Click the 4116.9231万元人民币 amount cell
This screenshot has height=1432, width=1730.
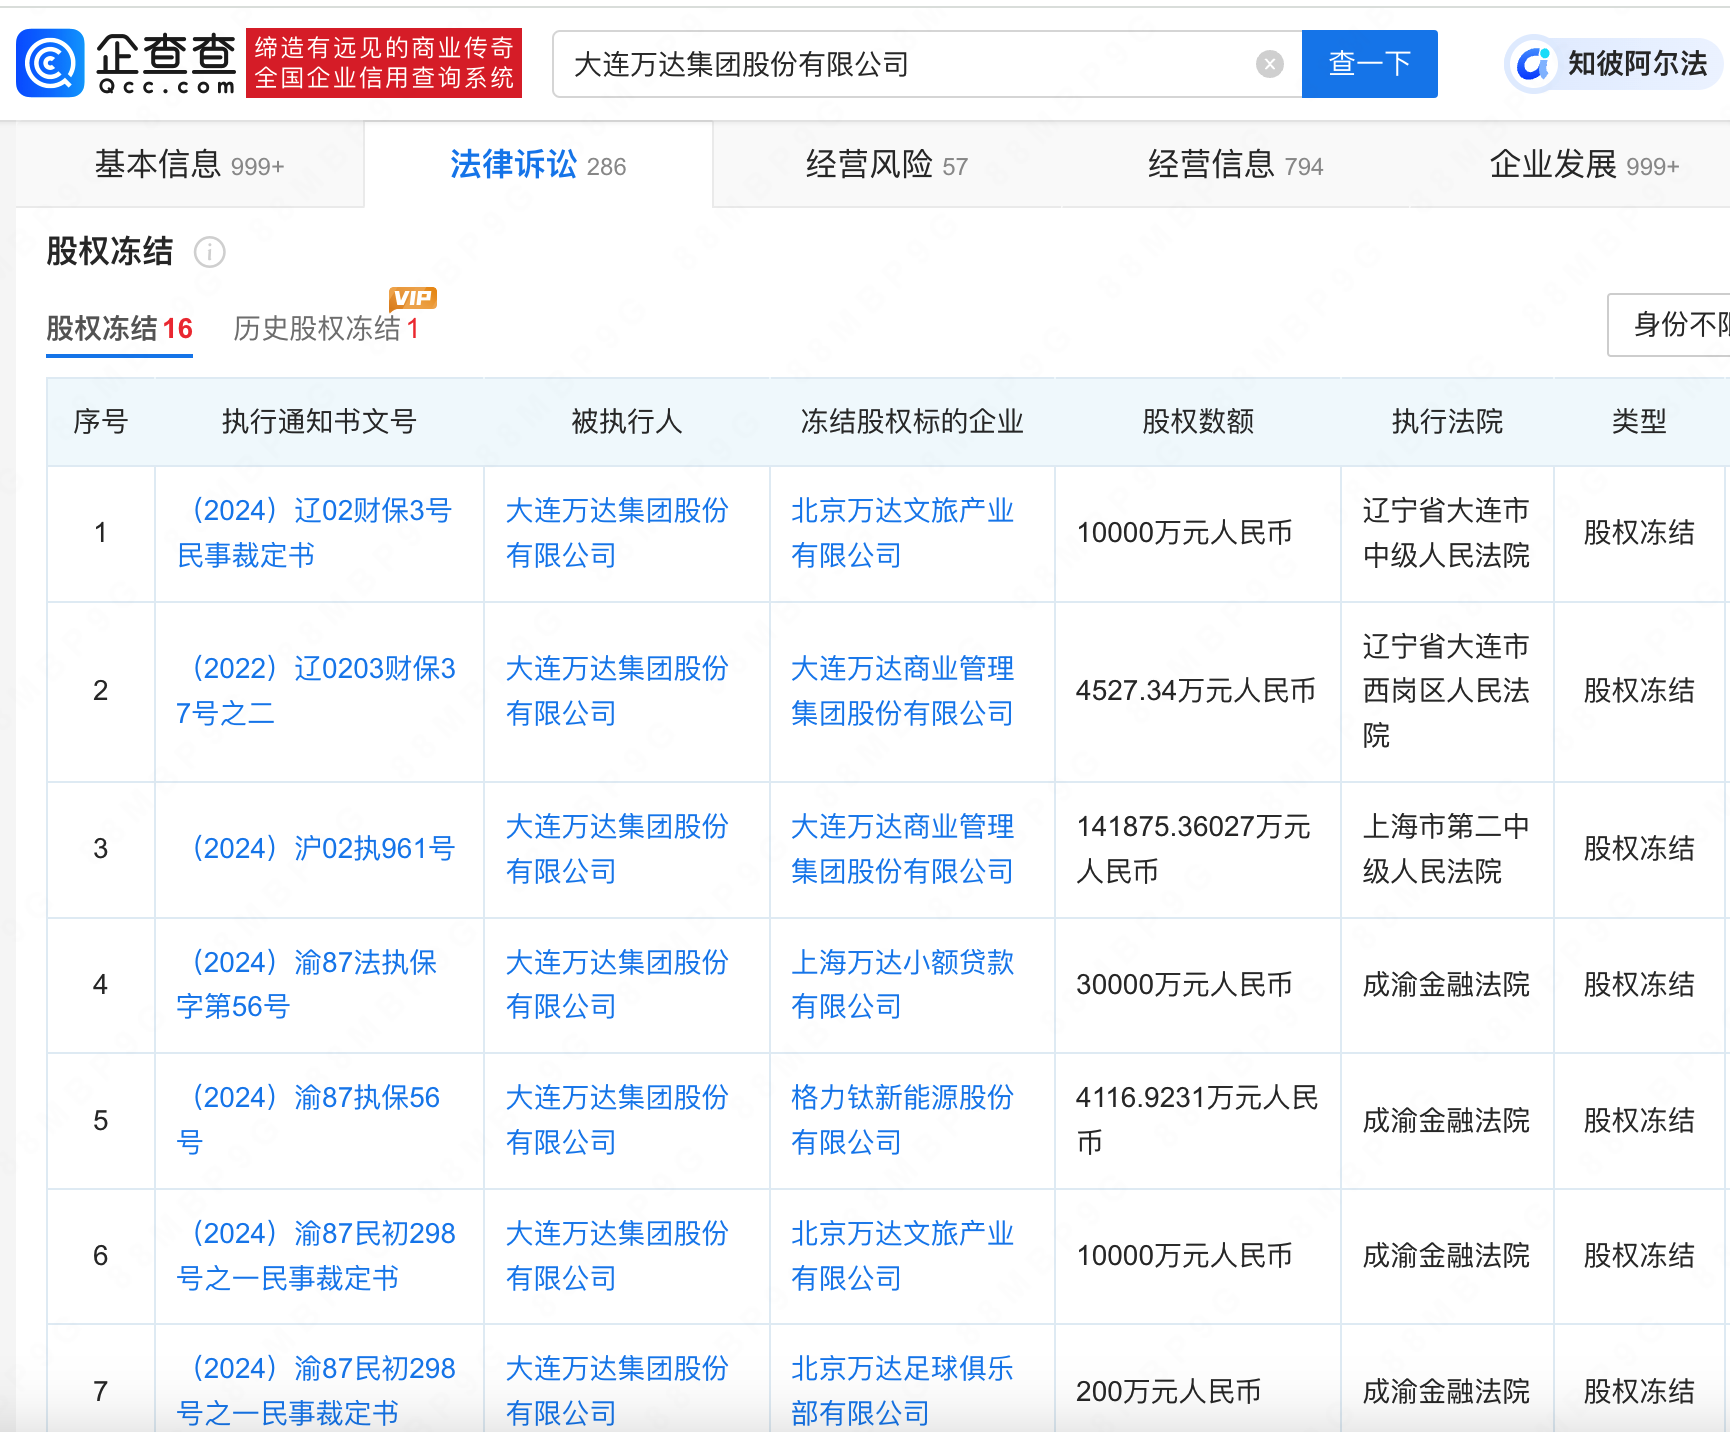tap(1197, 1120)
